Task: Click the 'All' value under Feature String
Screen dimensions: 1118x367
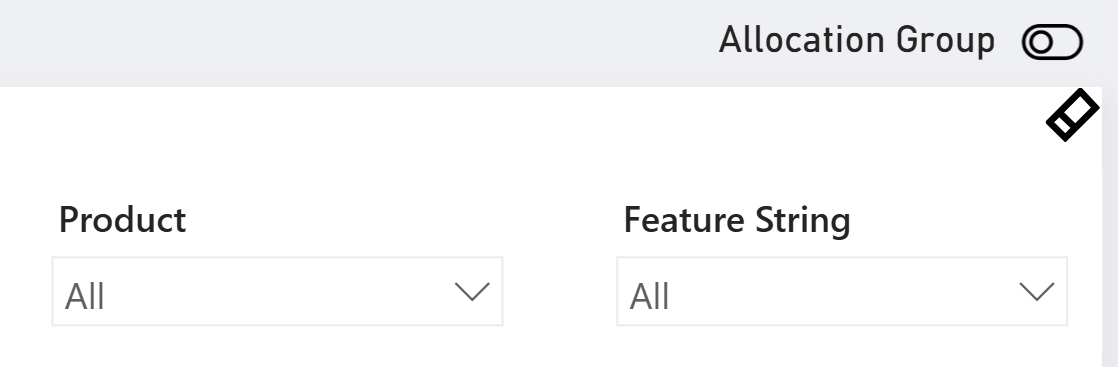Action: click(x=649, y=296)
